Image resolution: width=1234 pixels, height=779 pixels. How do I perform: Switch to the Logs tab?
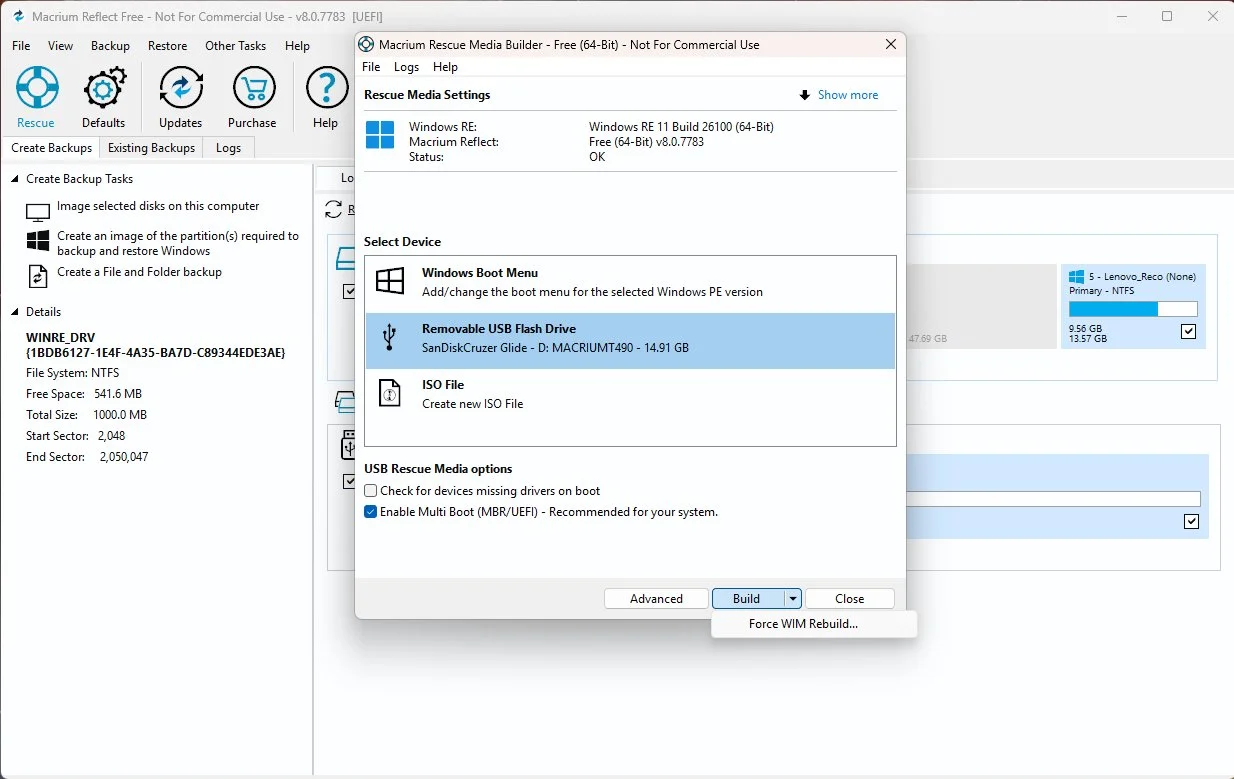point(228,148)
